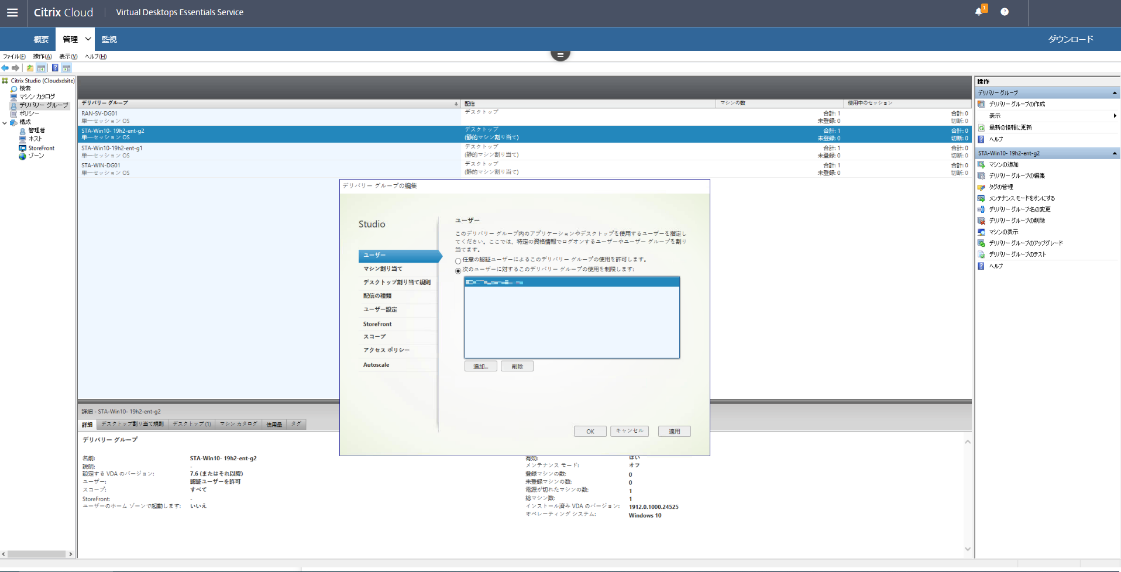Click the round collapse handle below header
Viewport: 1121px width, 572px height.
pos(560,54)
